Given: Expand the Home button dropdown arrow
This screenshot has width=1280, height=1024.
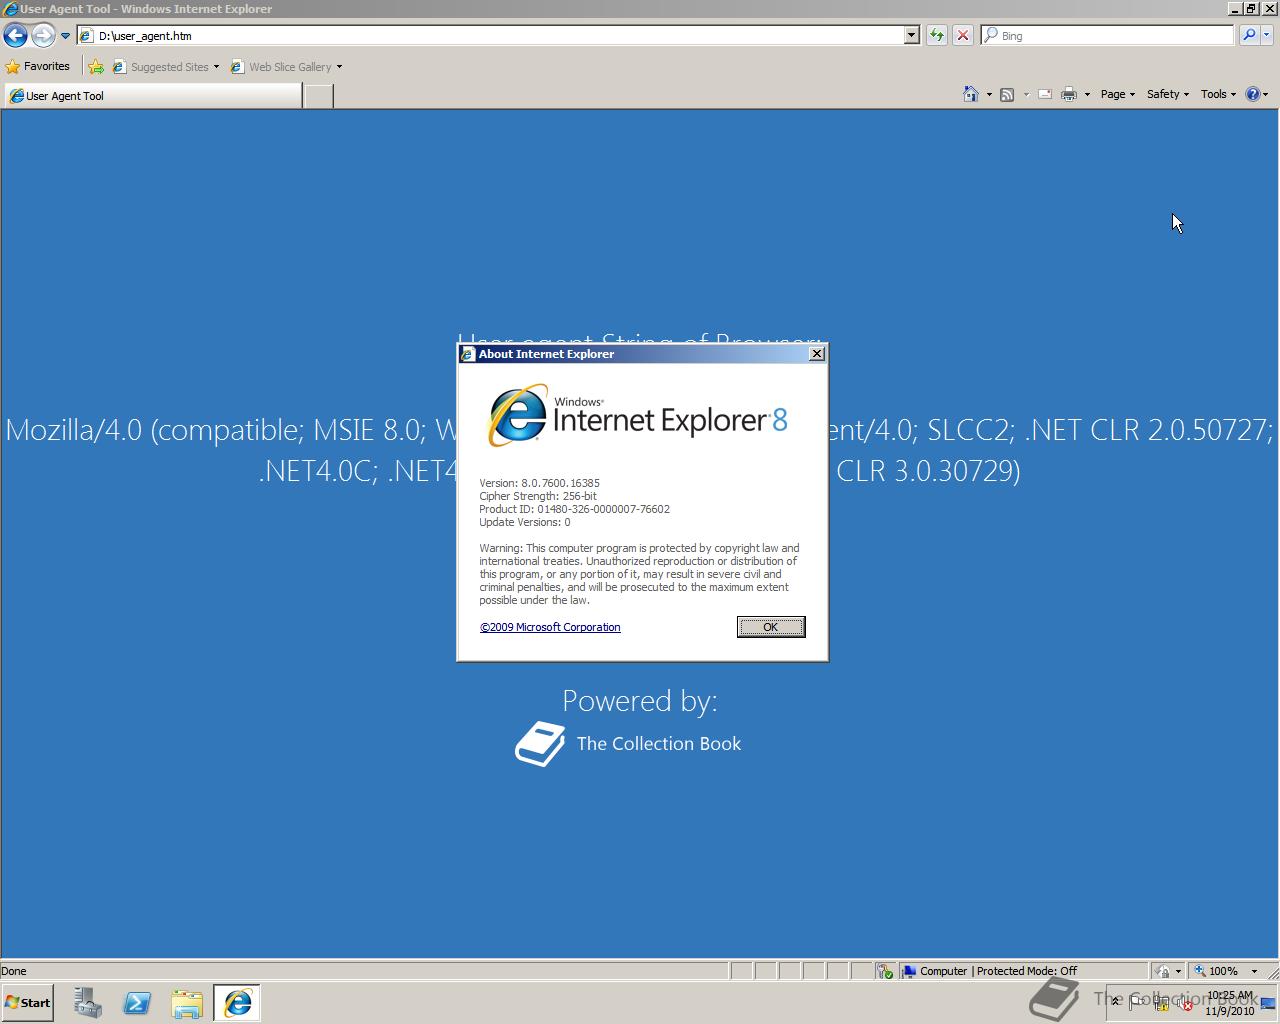Looking at the screenshot, I should (988, 95).
